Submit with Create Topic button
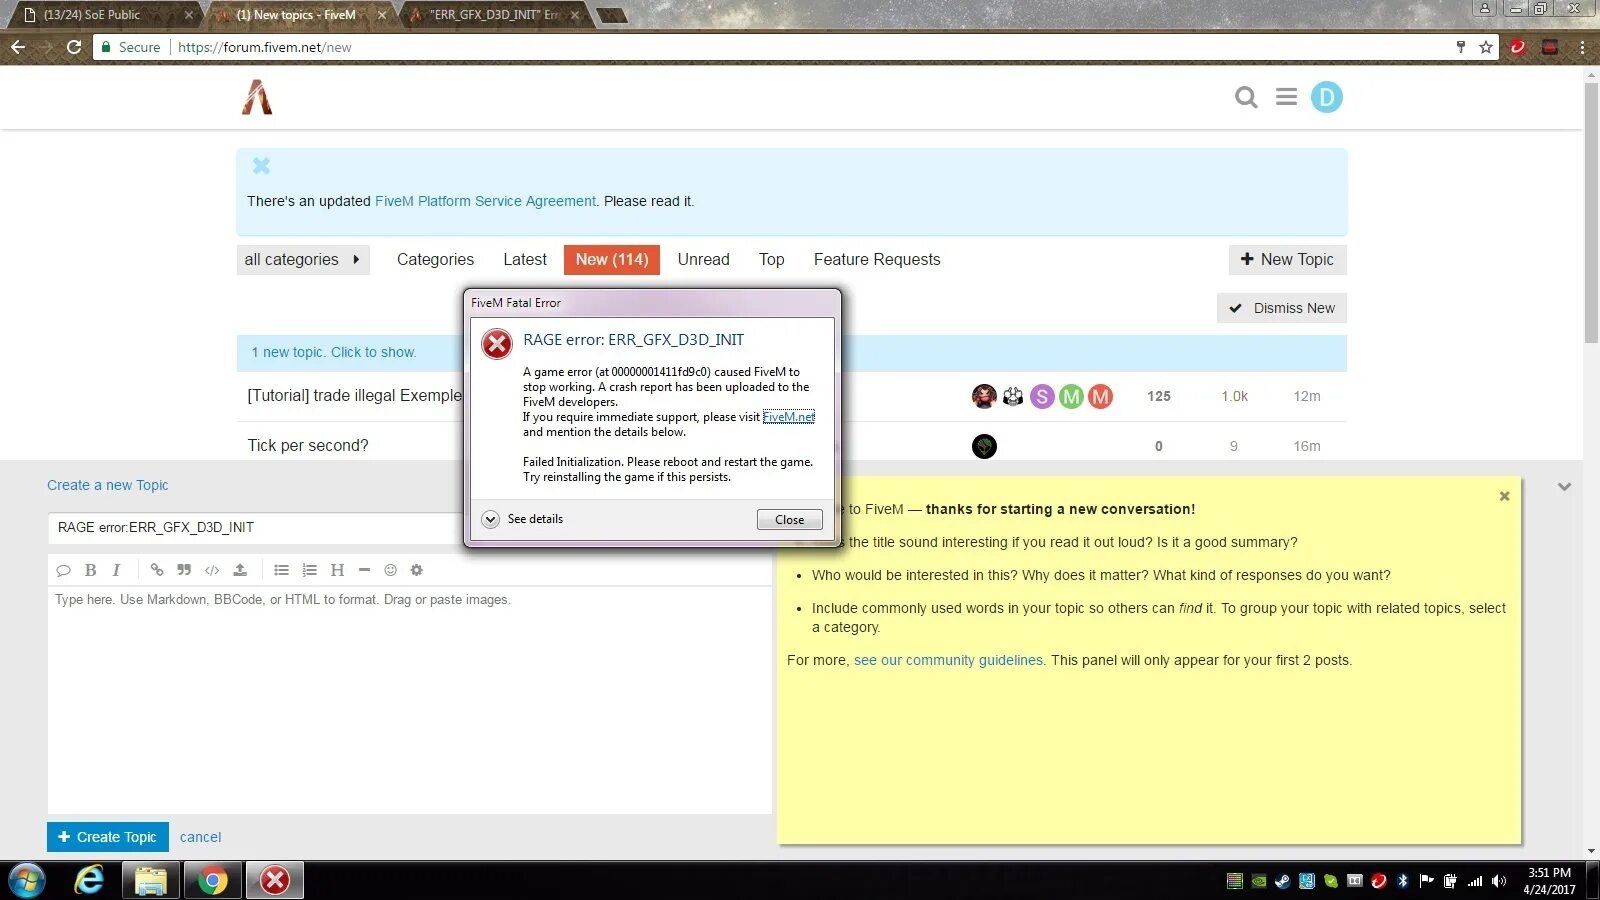This screenshot has height=900, width=1600. [x=108, y=837]
